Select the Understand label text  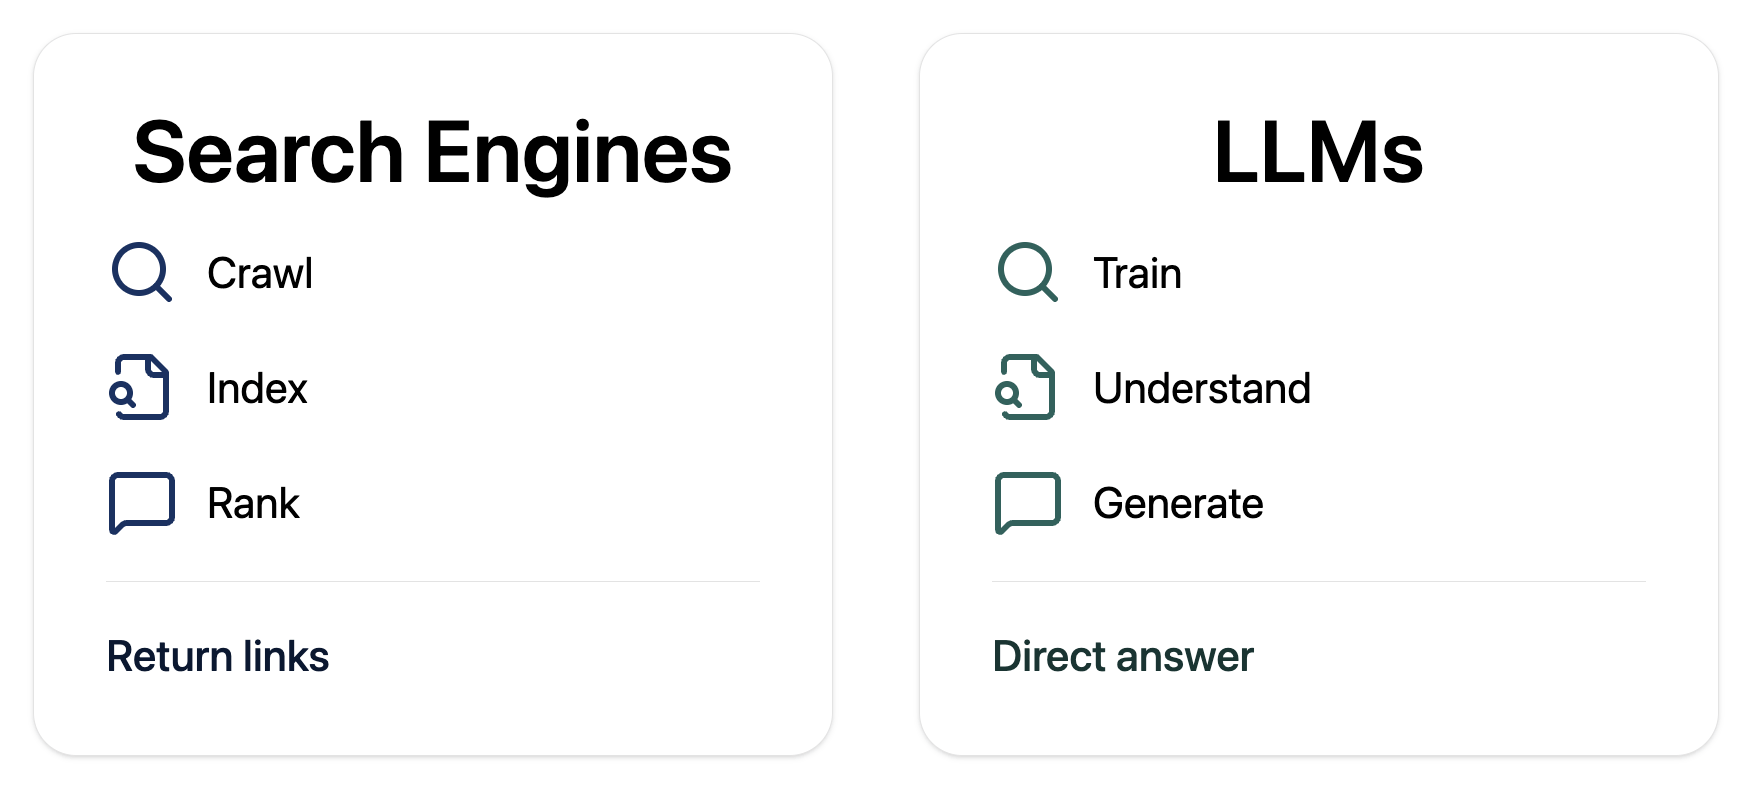click(x=1201, y=388)
